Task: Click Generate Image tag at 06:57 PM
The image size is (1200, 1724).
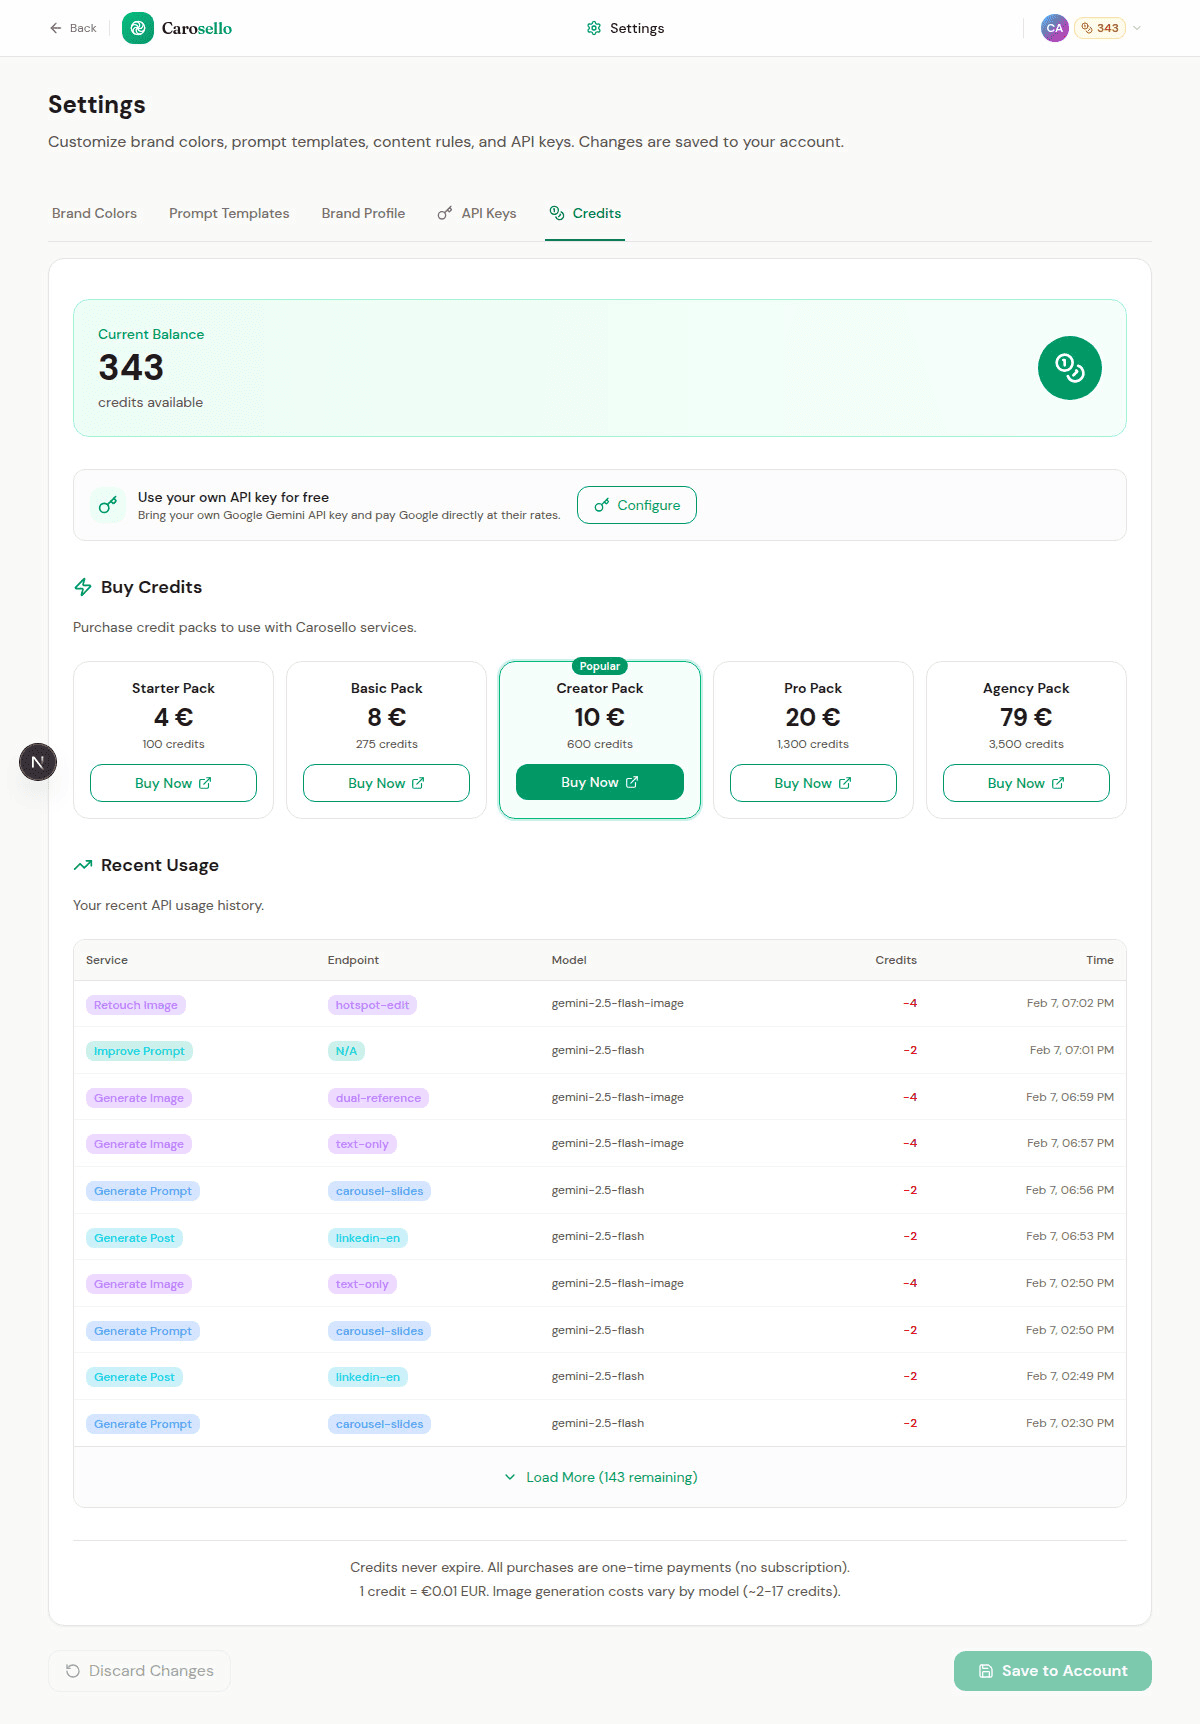Action: 139,1144
